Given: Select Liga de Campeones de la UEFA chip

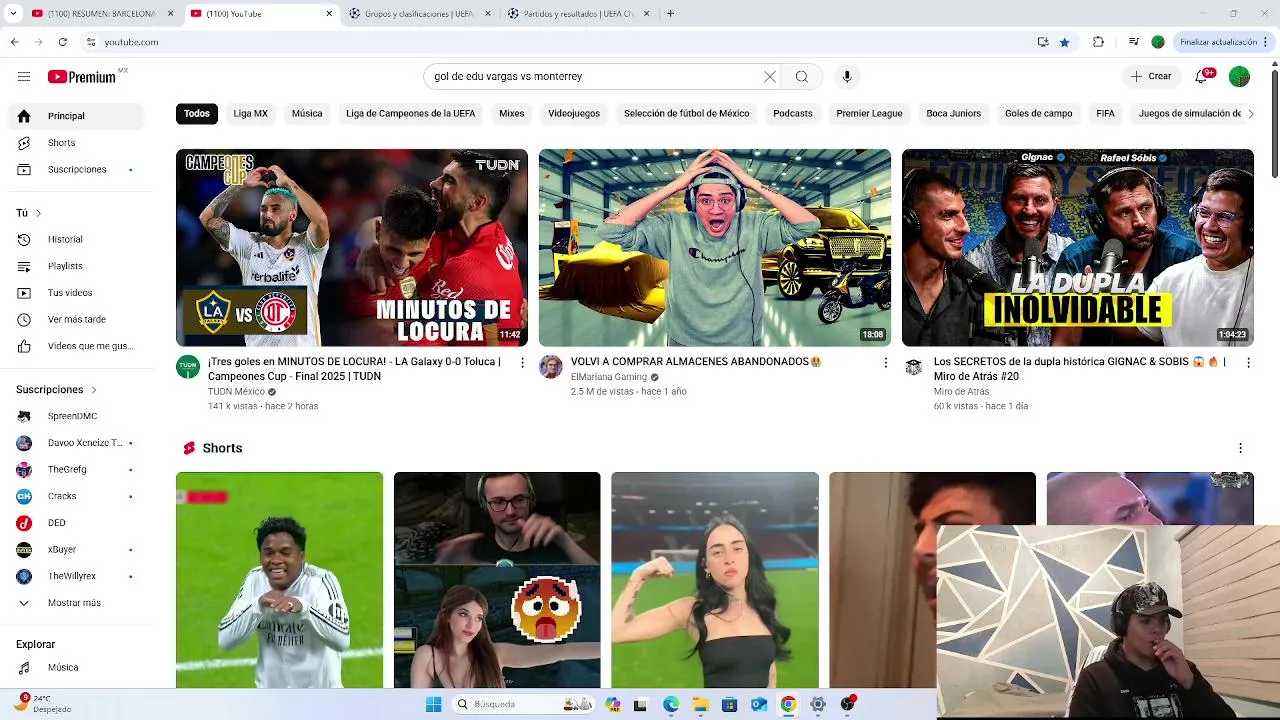Looking at the screenshot, I should 411,114.
